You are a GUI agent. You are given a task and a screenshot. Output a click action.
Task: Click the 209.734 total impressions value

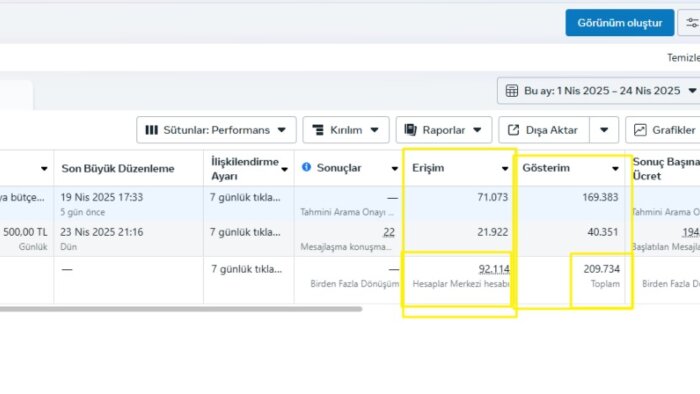pos(601,269)
